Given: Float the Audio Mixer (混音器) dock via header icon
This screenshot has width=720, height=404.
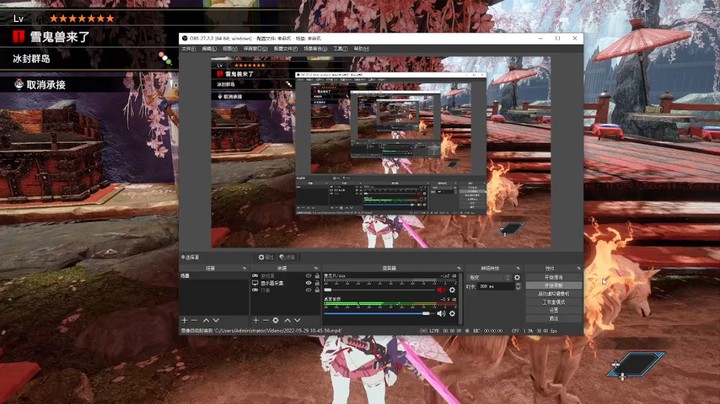Looking at the screenshot, I should (459, 268).
